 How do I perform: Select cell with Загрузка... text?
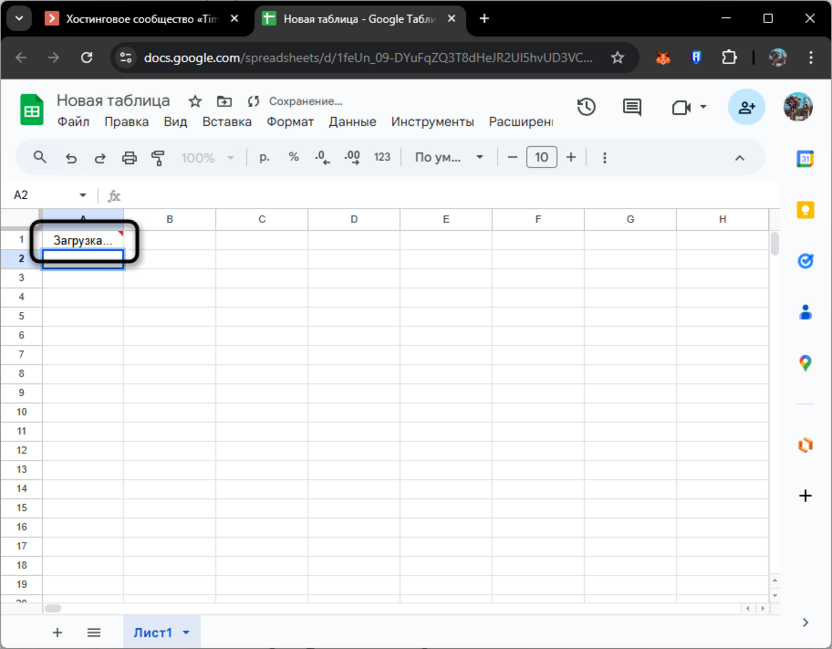coord(83,240)
